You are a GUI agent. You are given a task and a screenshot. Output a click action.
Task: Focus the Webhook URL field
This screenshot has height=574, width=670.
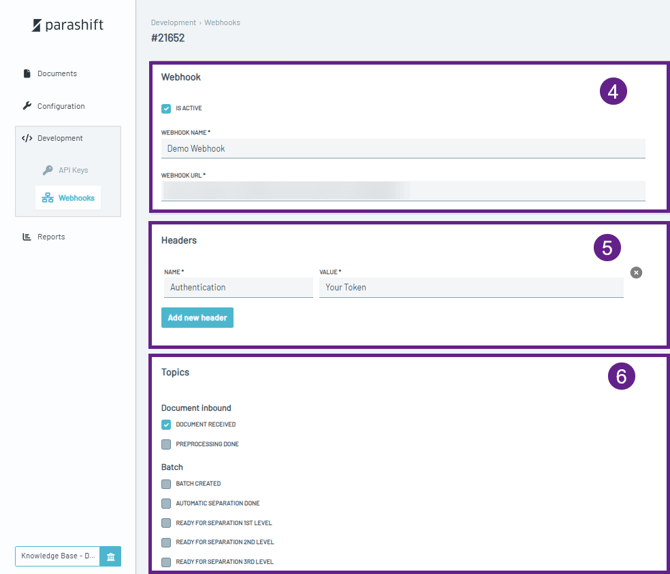click(x=403, y=191)
